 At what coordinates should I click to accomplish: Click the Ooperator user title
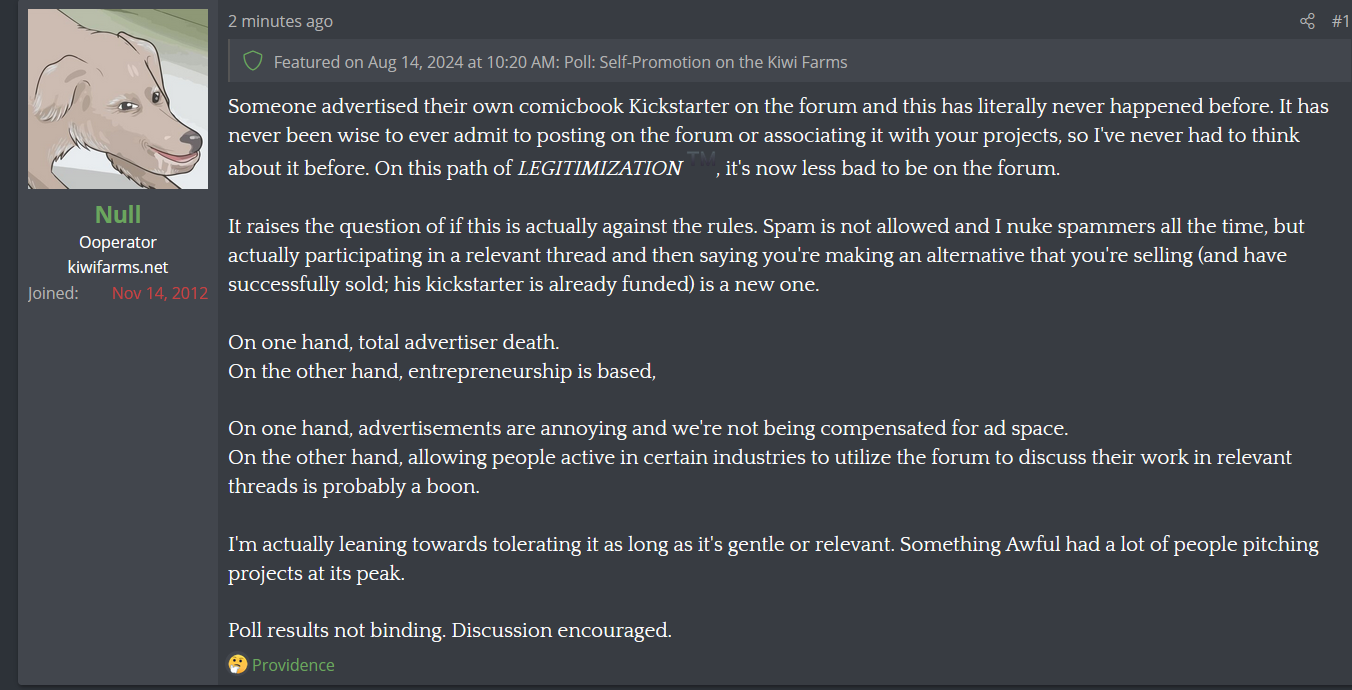(118, 242)
